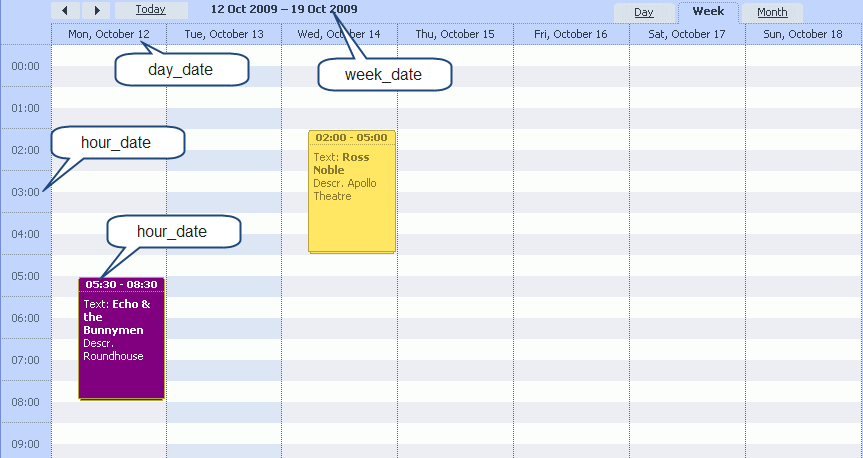Click the 12 Oct 2009 – 19 Oct 2009 range title
The width and height of the screenshot is (863, 458).
point(284,9)
